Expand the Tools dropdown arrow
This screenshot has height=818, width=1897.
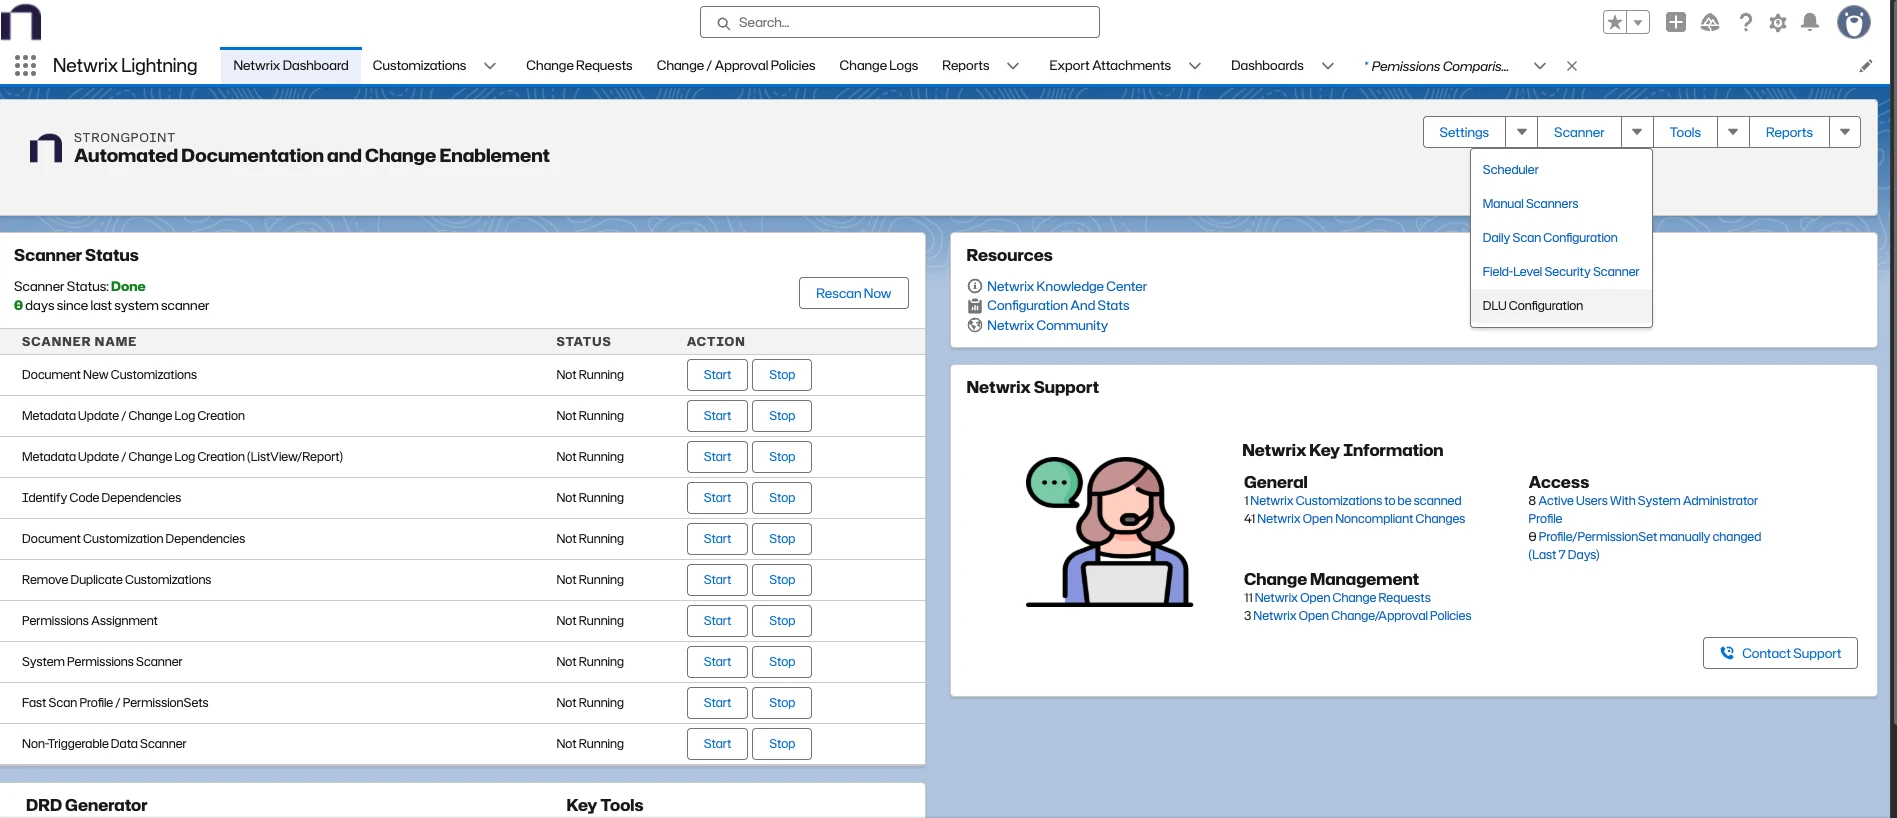[x=1733, y=132]
